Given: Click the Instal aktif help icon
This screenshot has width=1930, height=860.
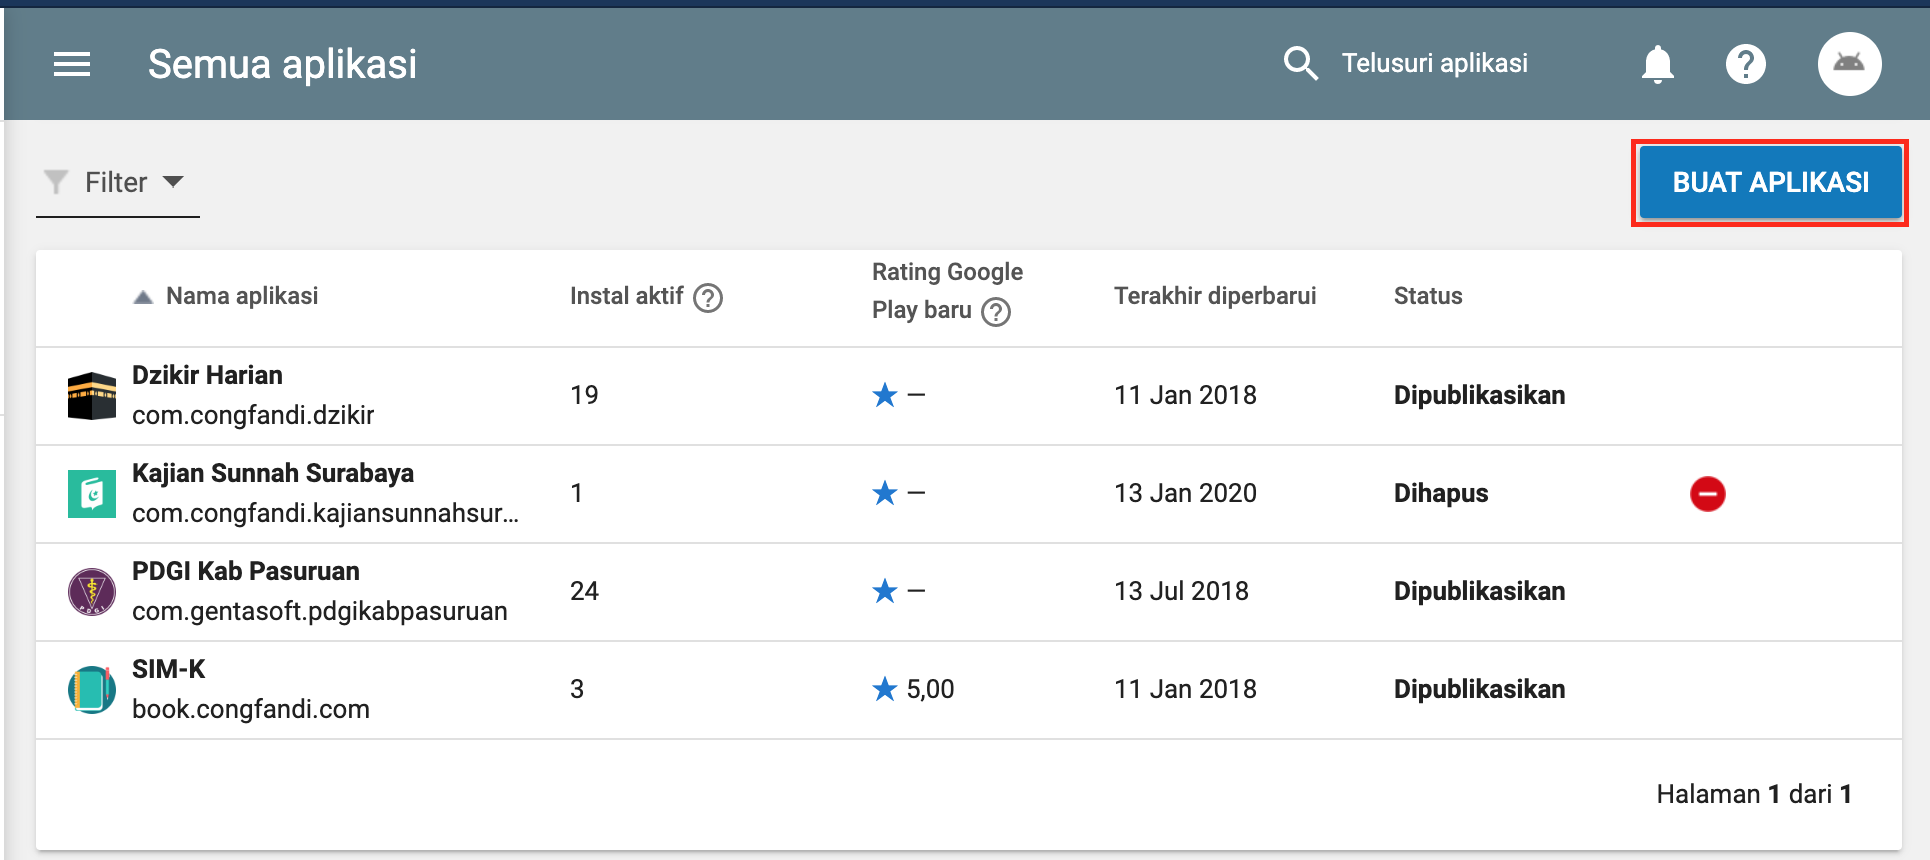Looking at the screenshot, I should (x=708, y=298).
